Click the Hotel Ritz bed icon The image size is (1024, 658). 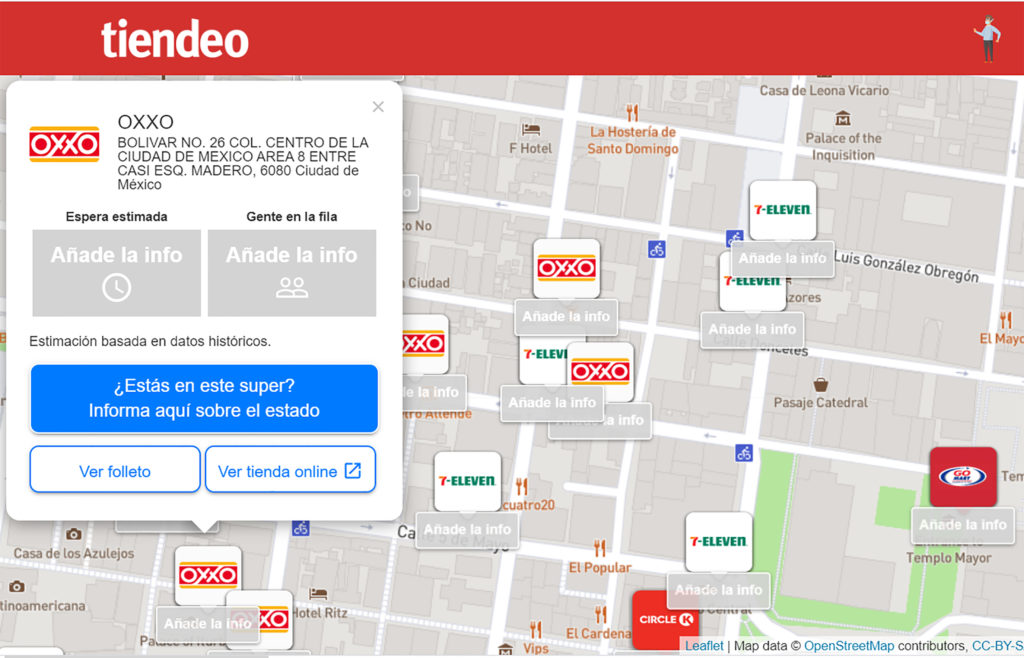pyautogui.click(x=318, y=594)
